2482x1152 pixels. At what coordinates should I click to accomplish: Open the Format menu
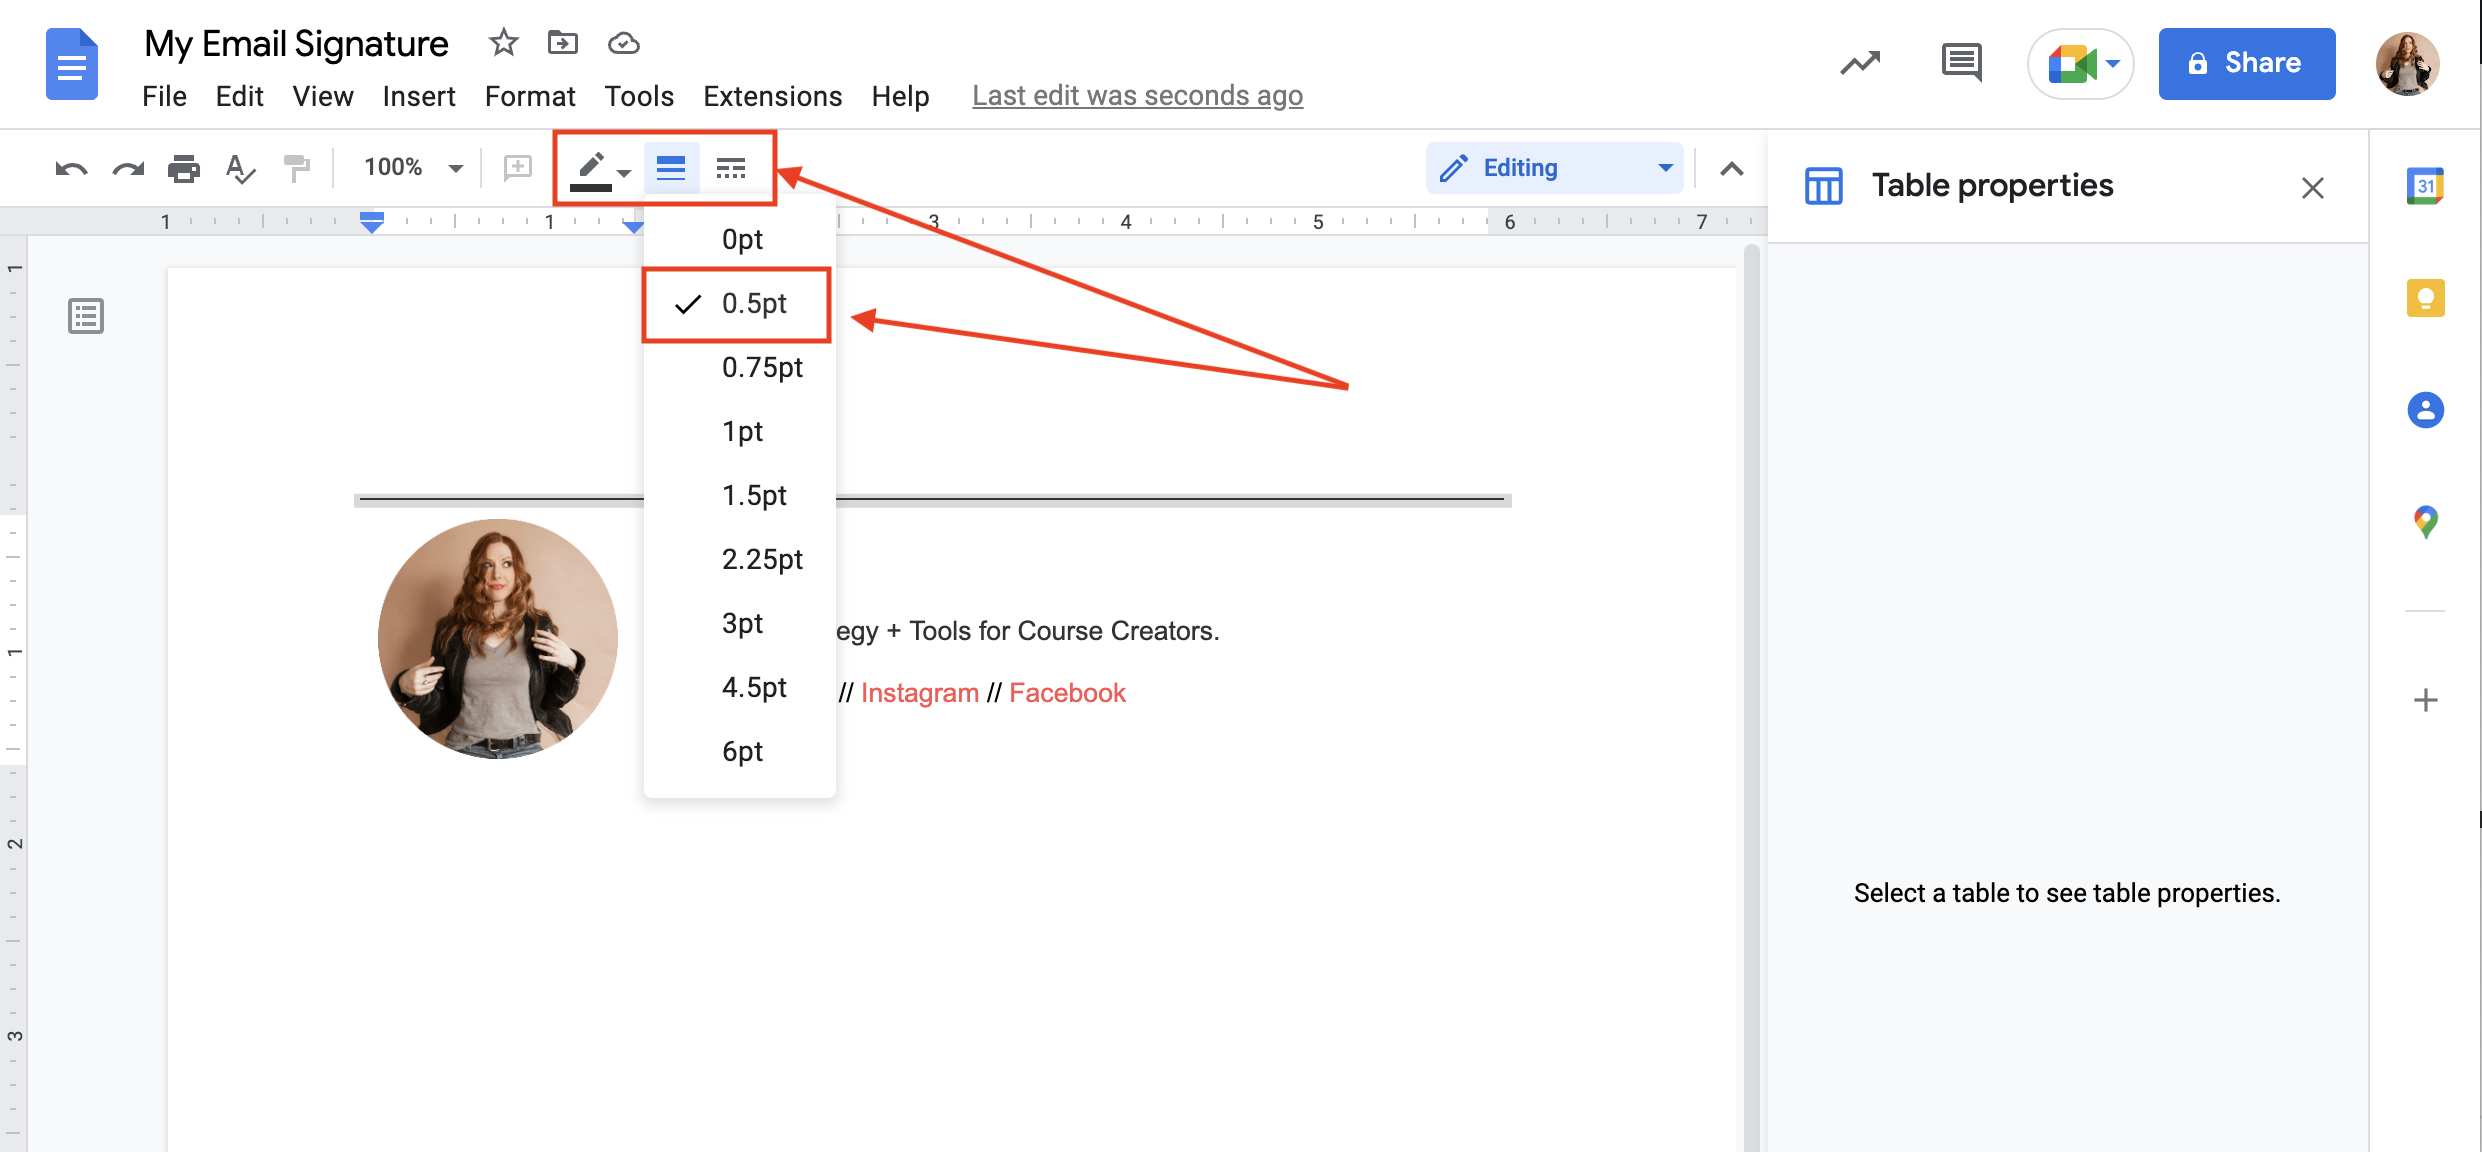click(530, 96)
